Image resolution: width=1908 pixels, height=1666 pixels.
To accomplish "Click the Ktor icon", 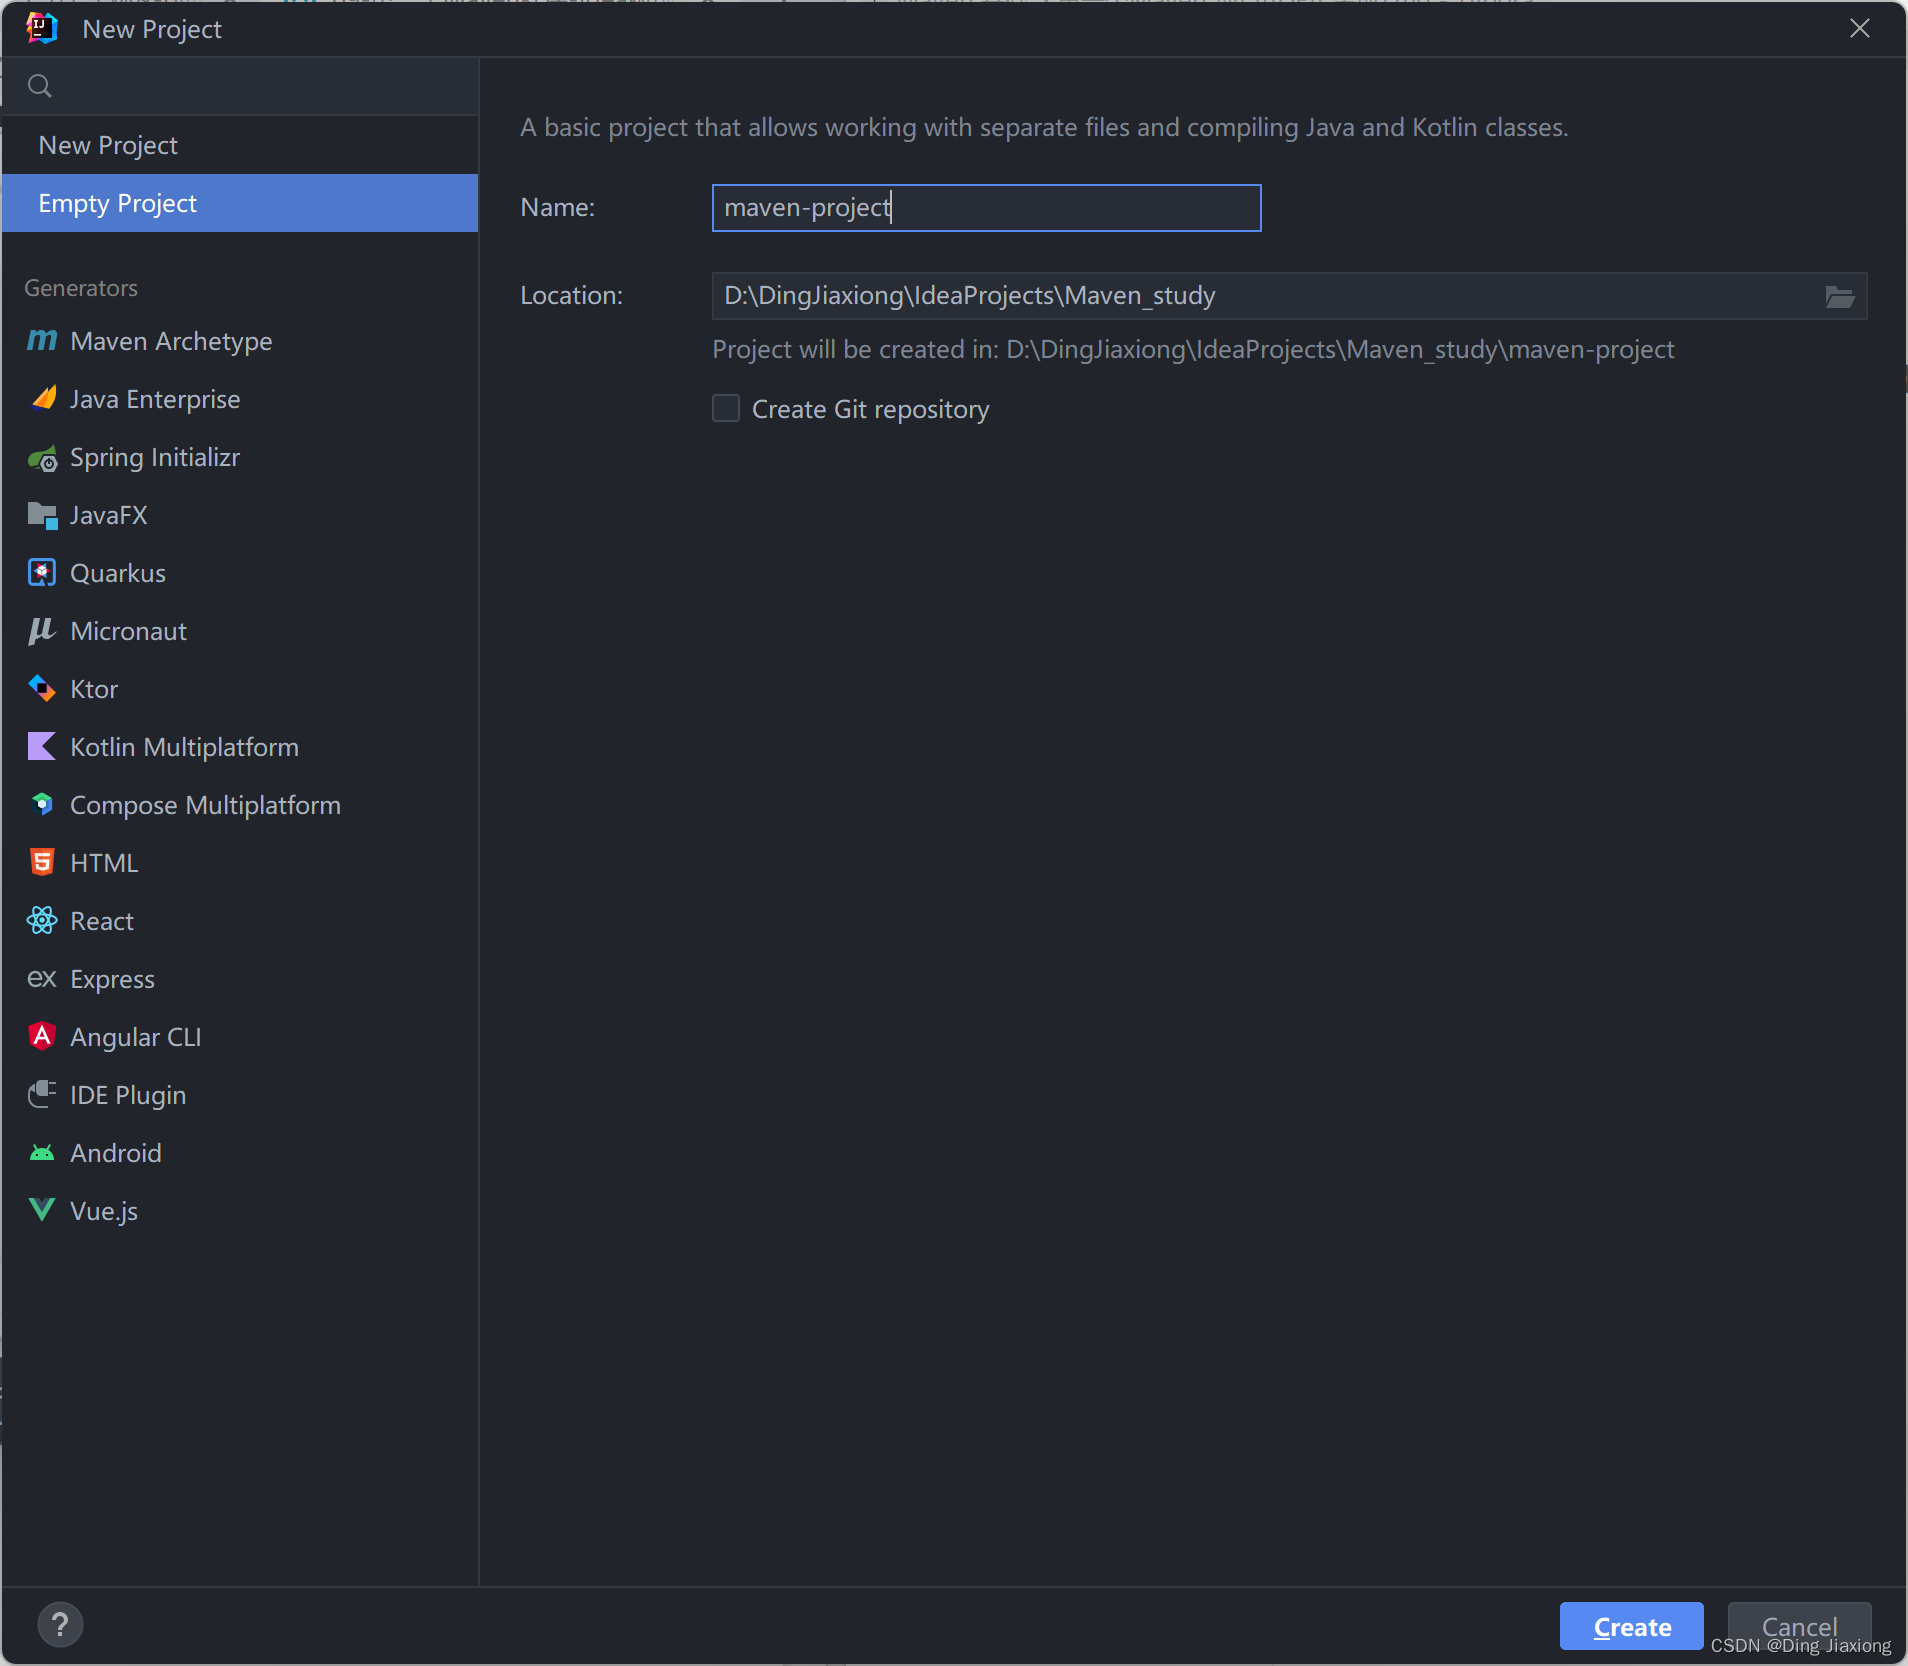I will [42, 689].
